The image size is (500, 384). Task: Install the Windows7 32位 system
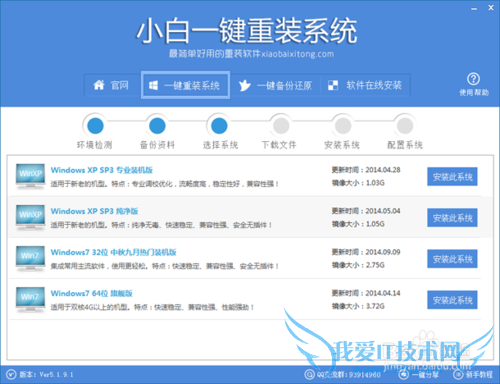tap(452, 259)
